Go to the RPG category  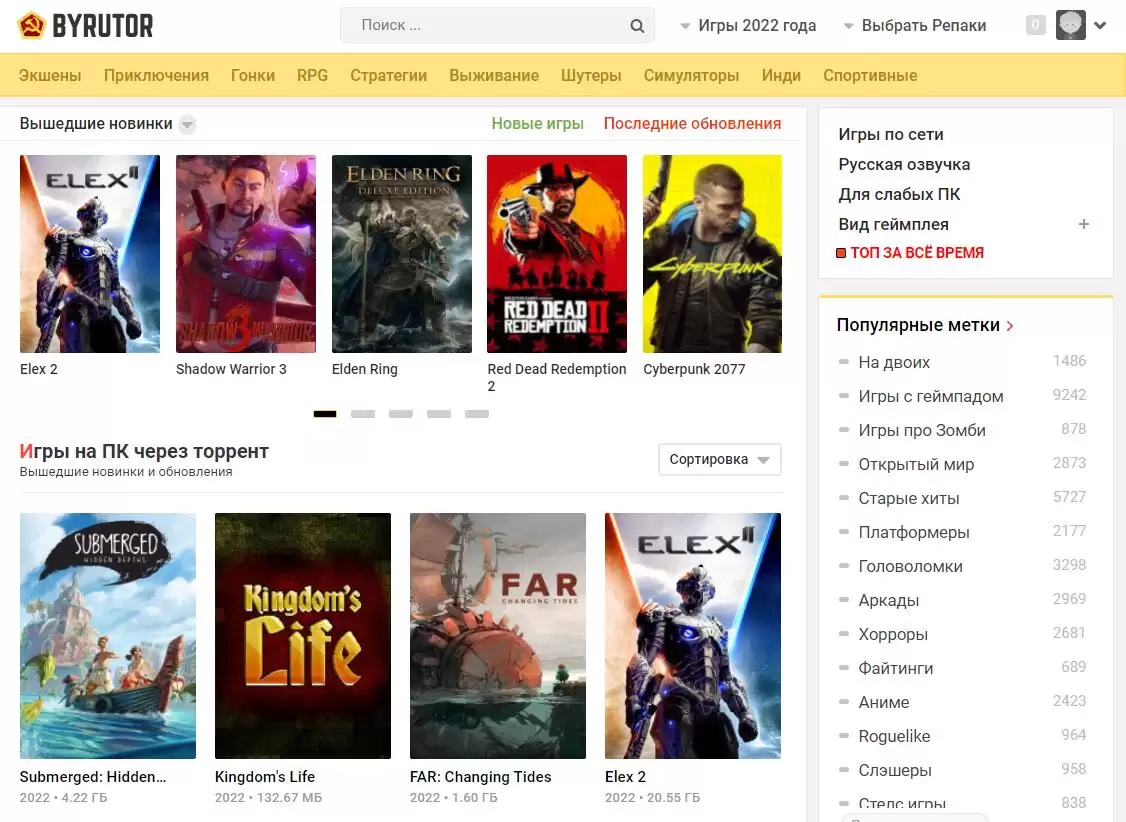[312, 75]
